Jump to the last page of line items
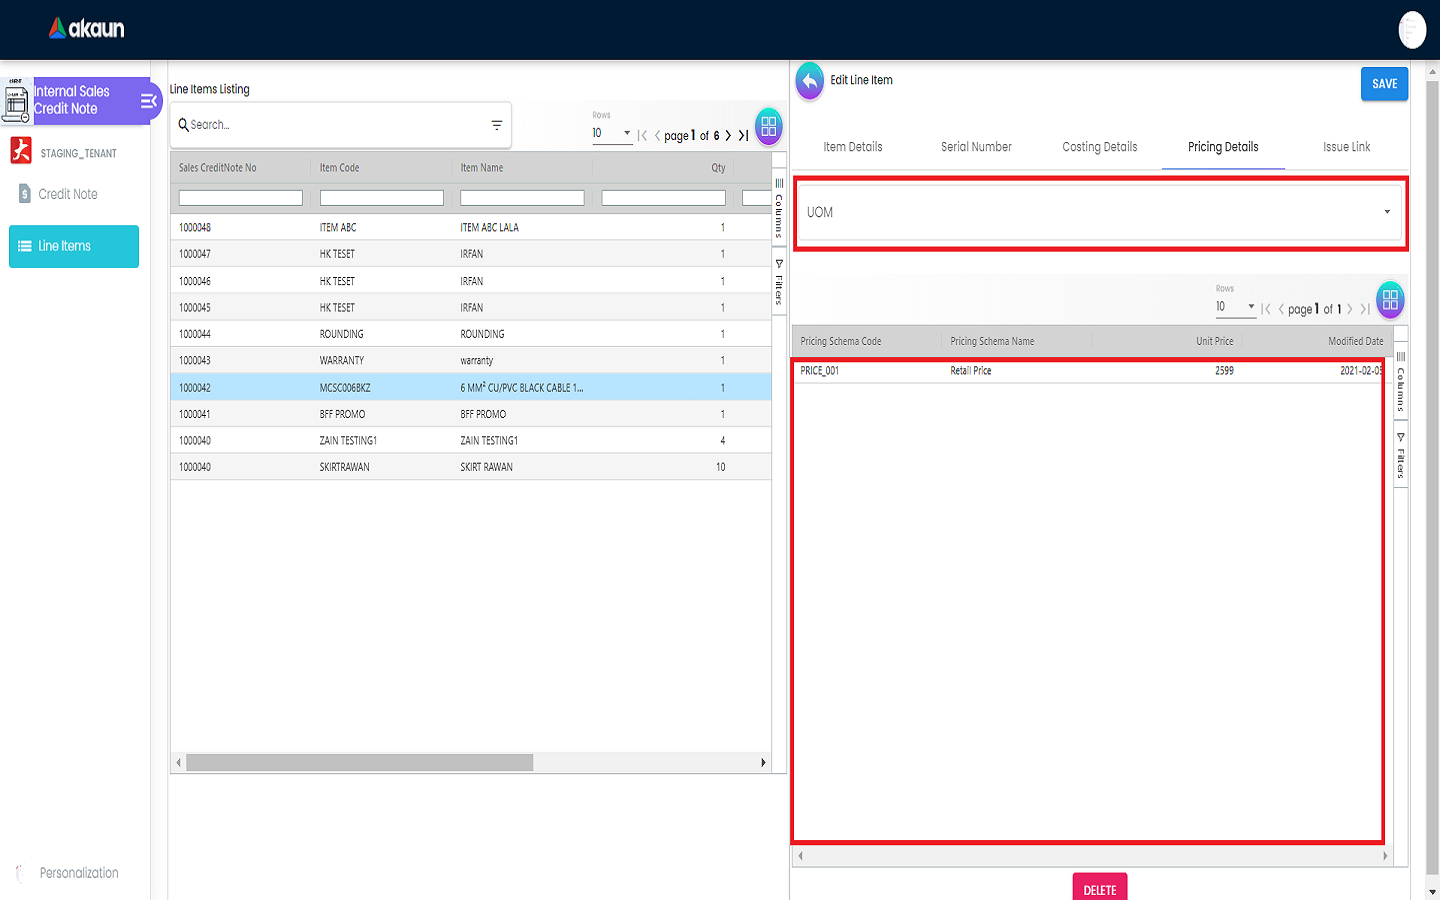The image size is (1440, 900). pyautogui.click(x=744, y=135)
